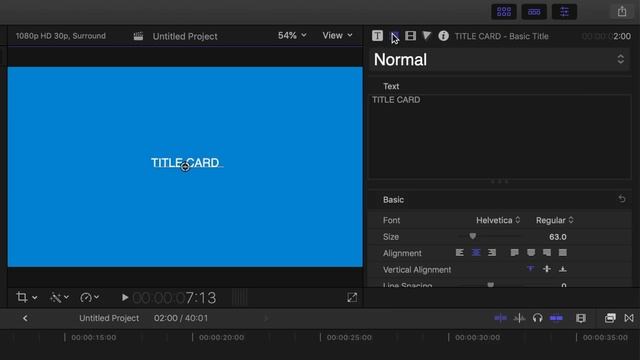Justify text with last line right

pos(547,253)
